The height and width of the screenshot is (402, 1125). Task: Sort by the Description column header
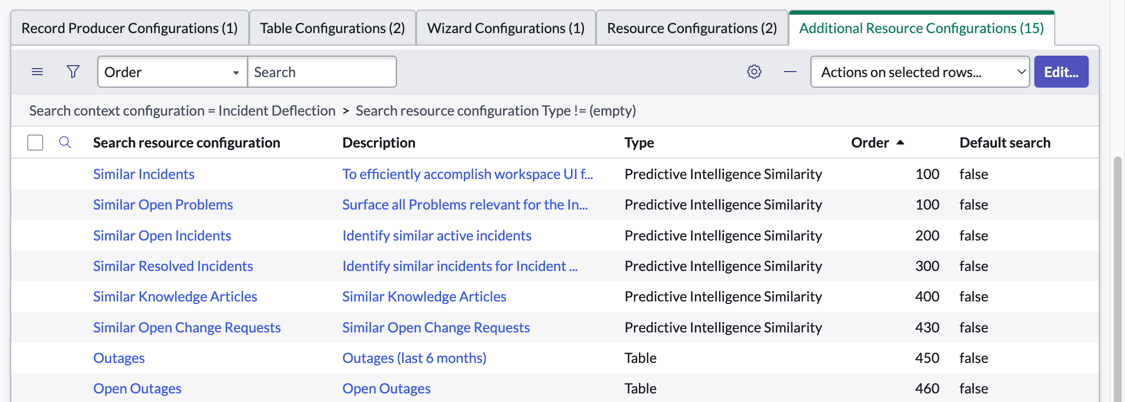(x=379, y=142)
